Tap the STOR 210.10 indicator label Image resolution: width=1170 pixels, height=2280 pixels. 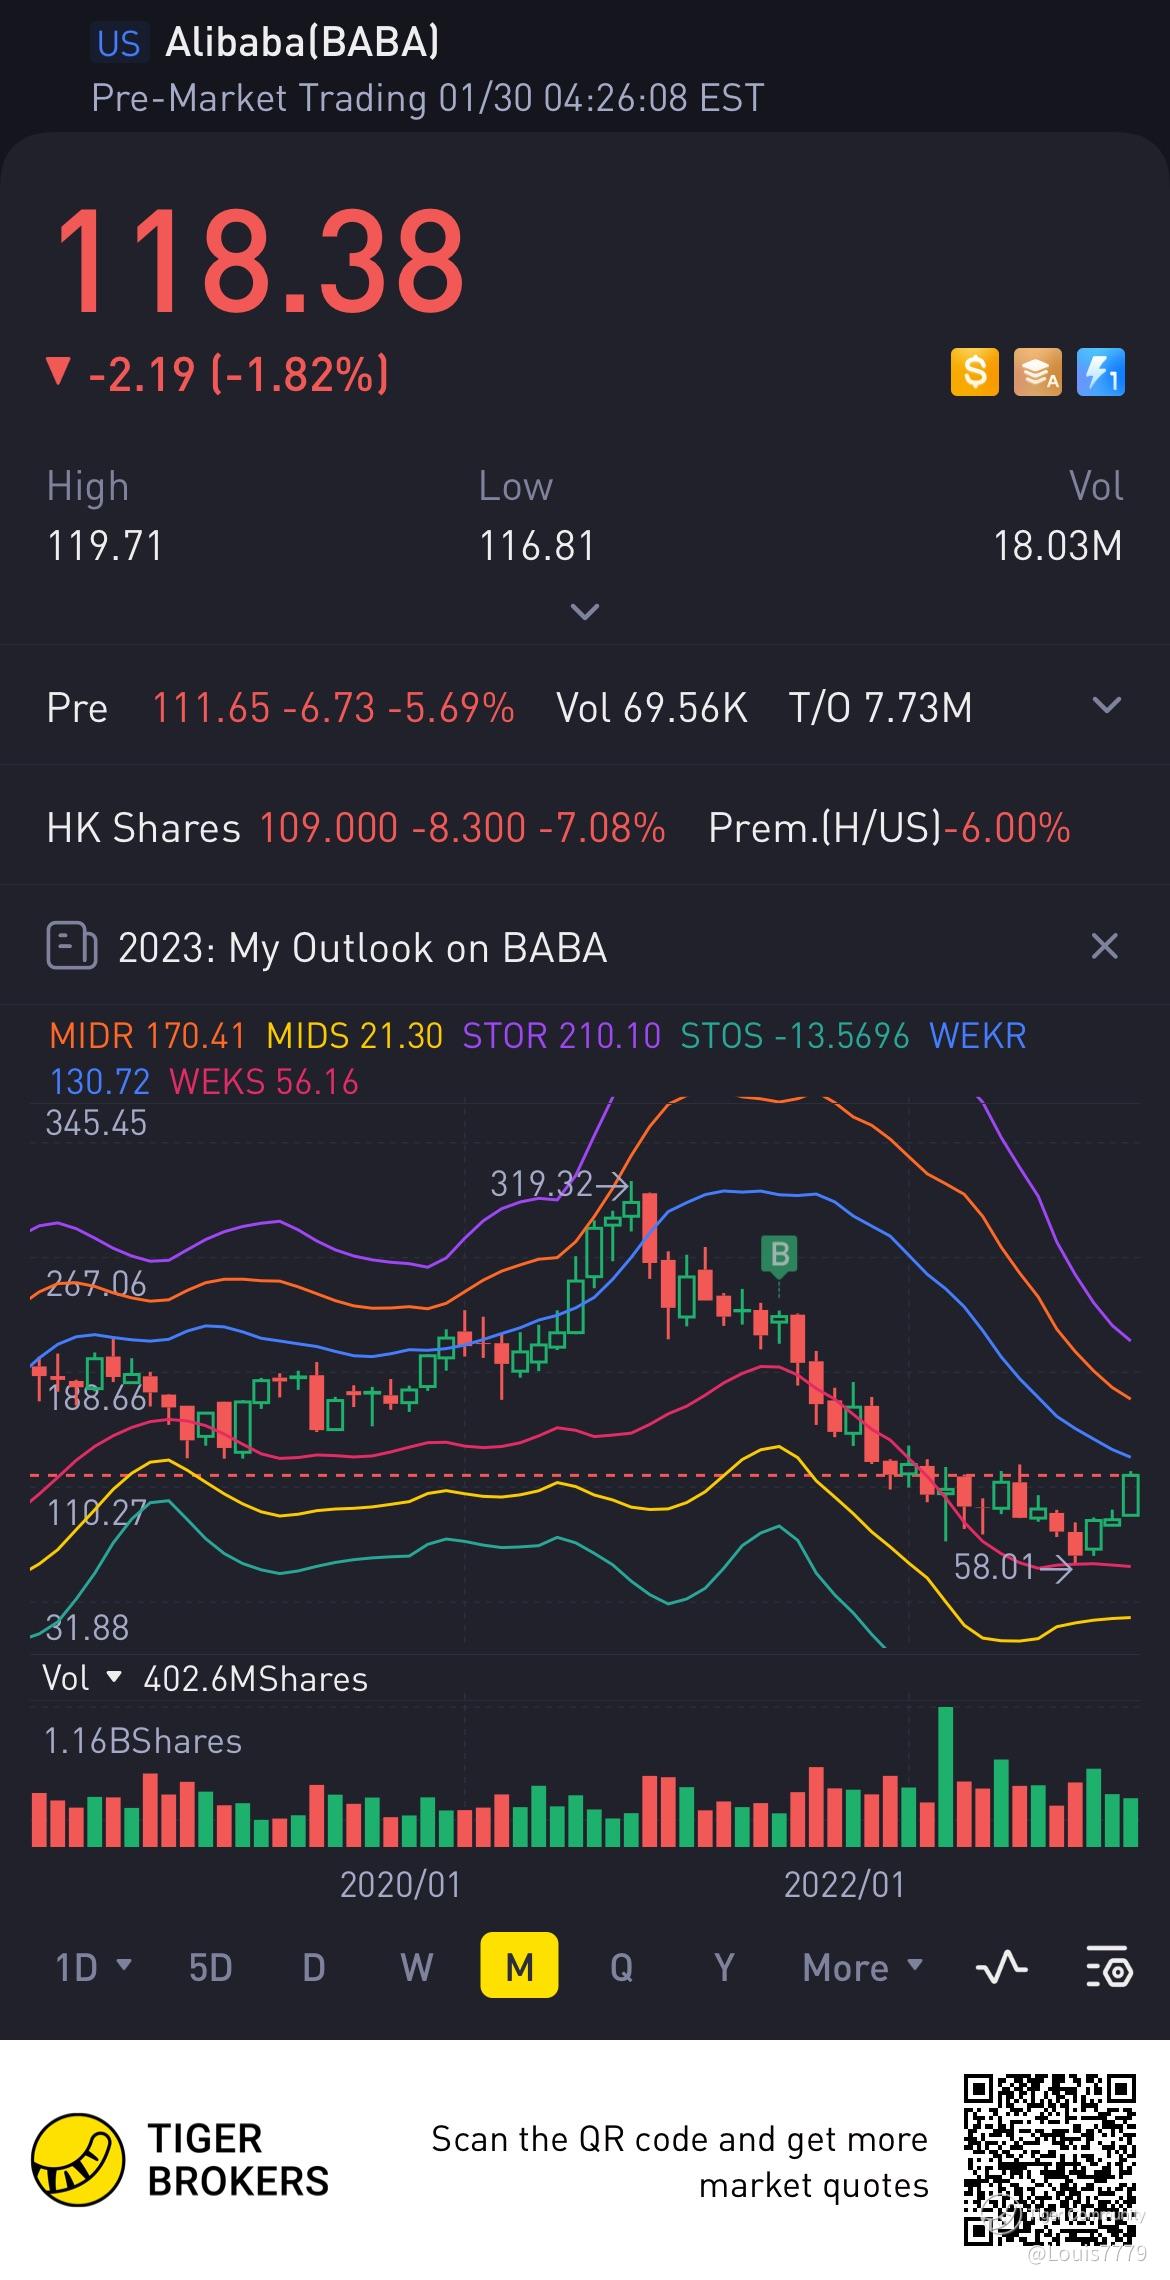click(562, 1035)
